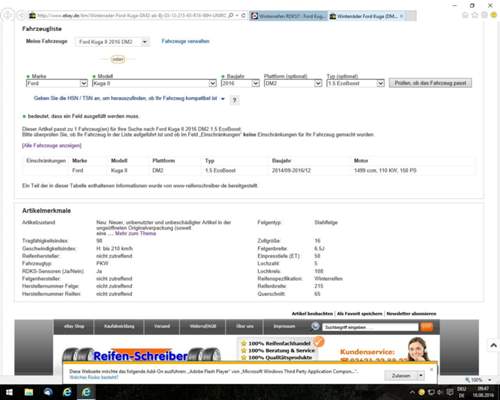
Task: Open the Baujahr dropdown showing 2016
Action: click(240, 83)
